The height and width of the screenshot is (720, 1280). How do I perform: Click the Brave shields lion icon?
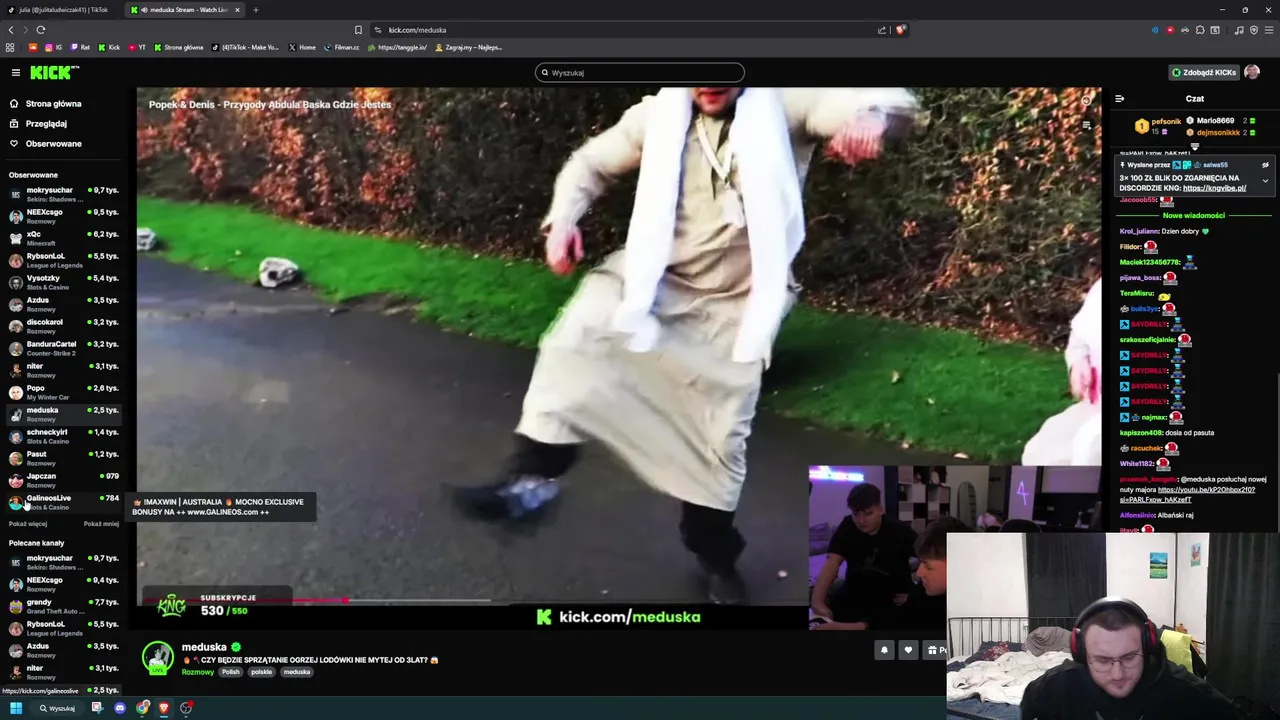pos(900,30)
